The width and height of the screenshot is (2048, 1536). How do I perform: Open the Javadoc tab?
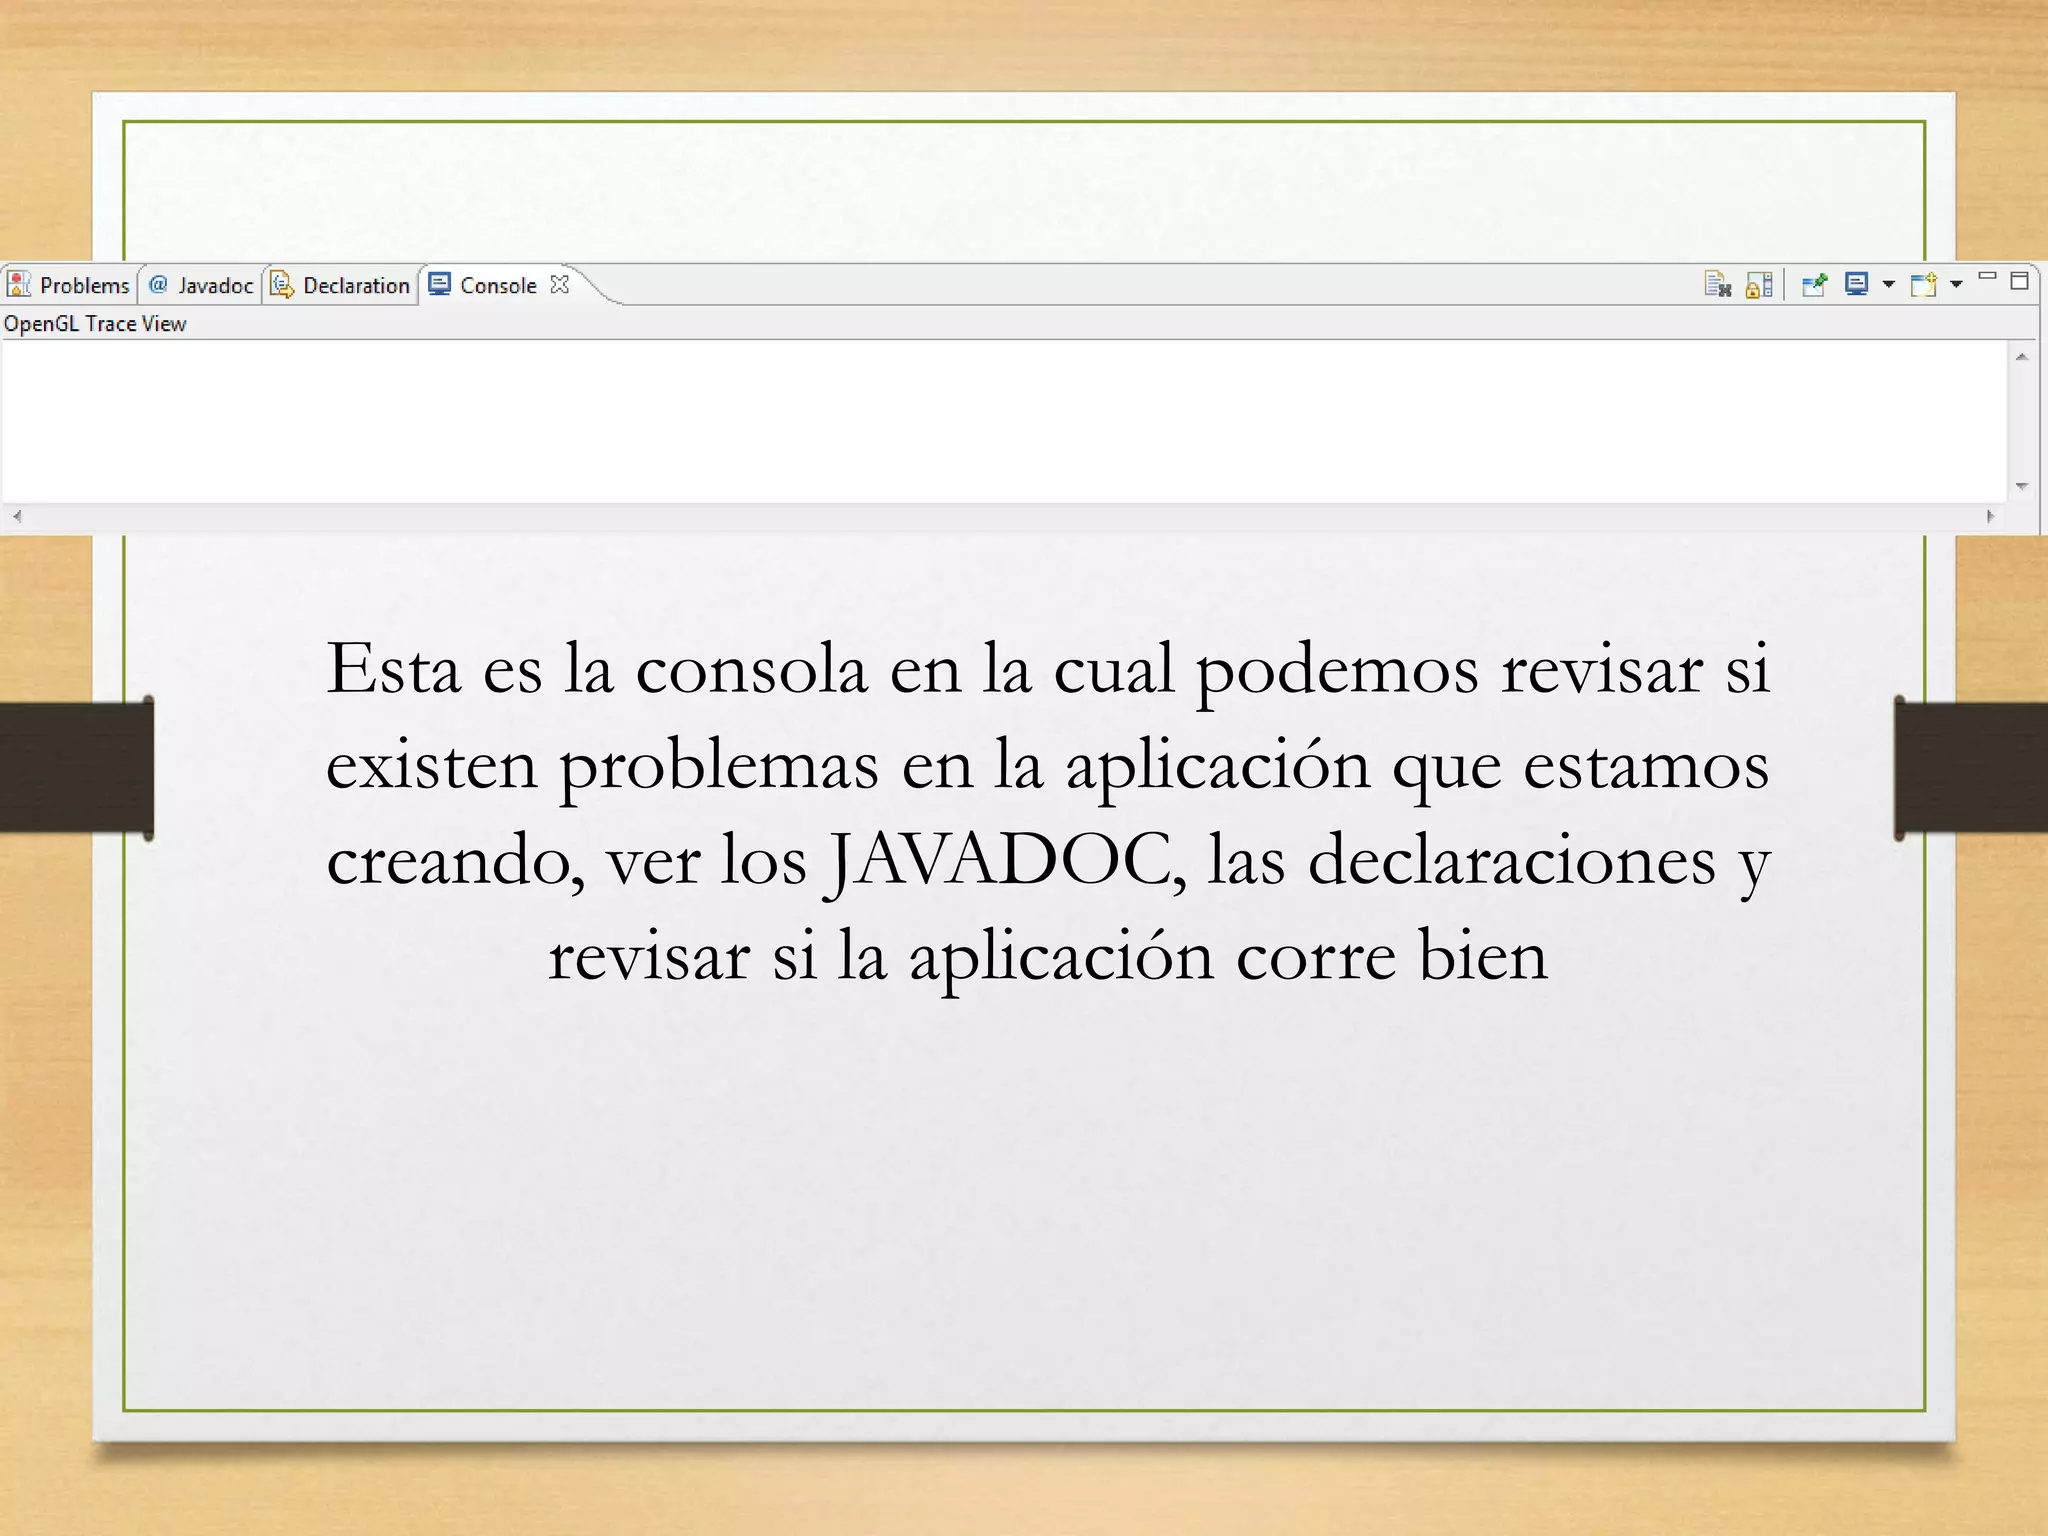point(201,285)
